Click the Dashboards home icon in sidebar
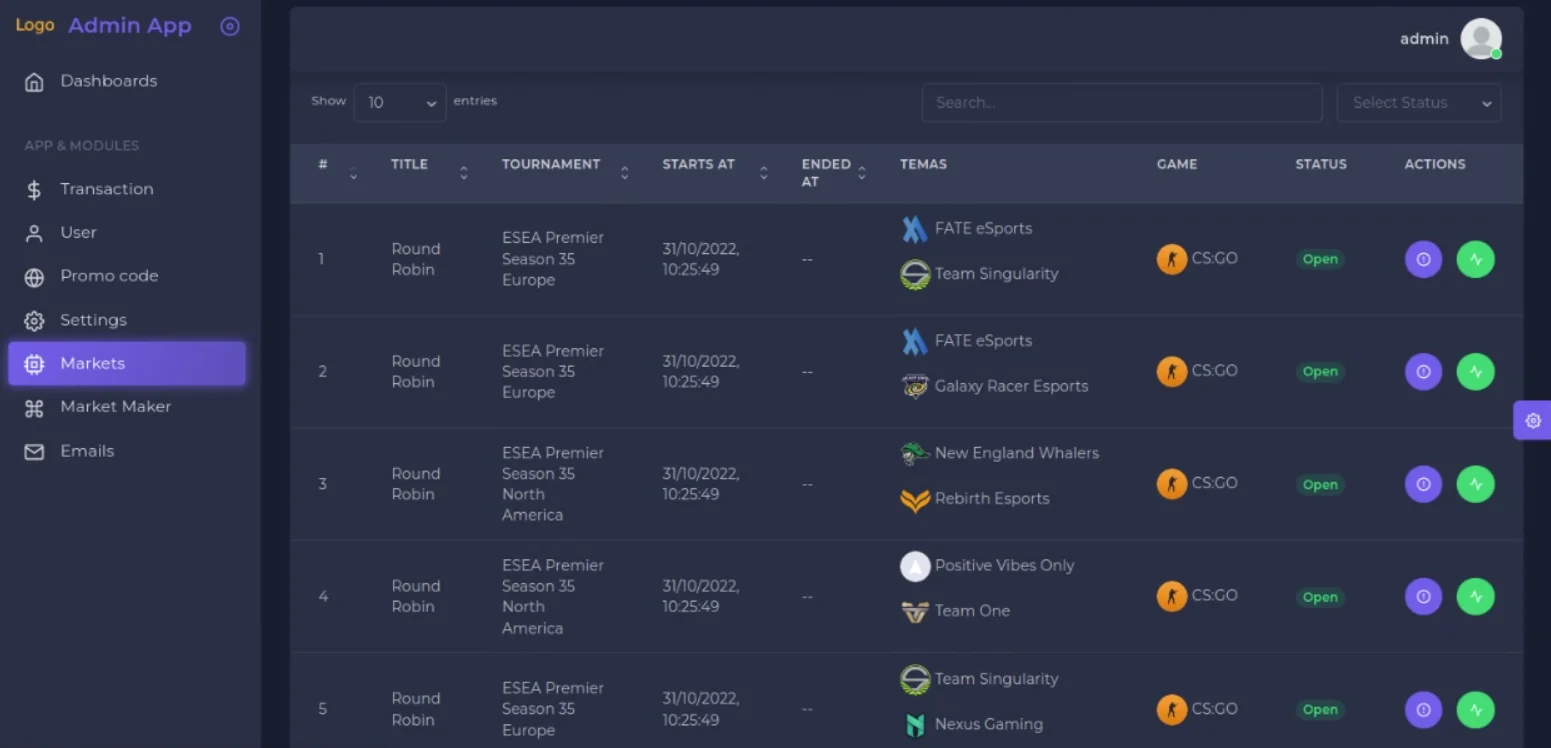Image resolution: width=1551 pixels, height=748 pixels. 34,82
